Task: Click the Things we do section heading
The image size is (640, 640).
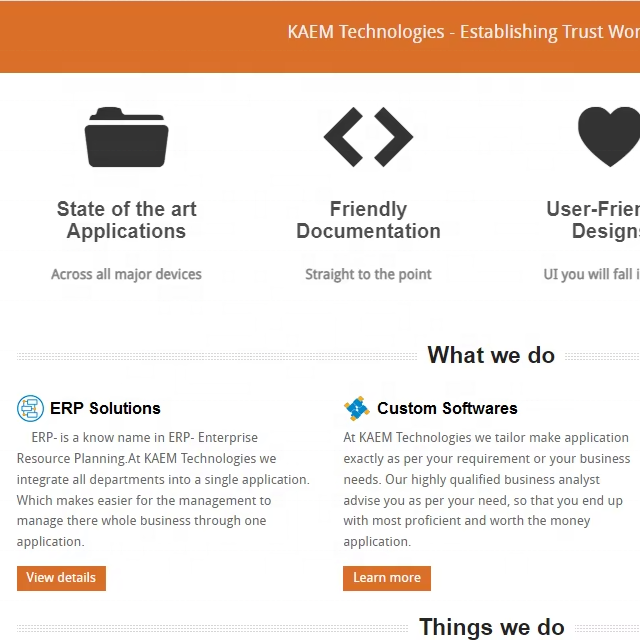Action: coord(491,627)
